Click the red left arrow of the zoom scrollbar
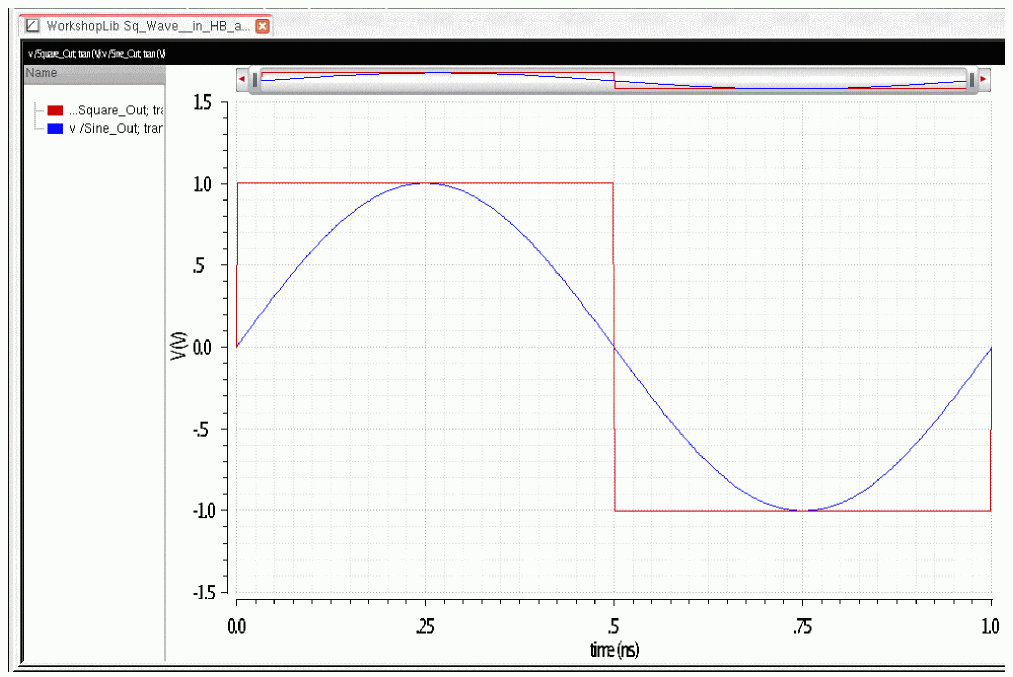This screenshot has width=1013, height=677. coord(242,79)
